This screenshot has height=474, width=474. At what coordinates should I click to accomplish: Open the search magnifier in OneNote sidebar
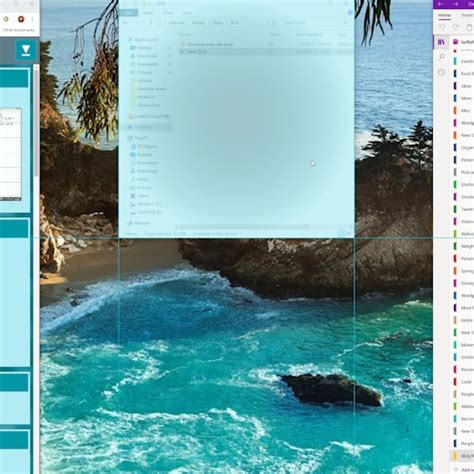click(x=441, y=57)
